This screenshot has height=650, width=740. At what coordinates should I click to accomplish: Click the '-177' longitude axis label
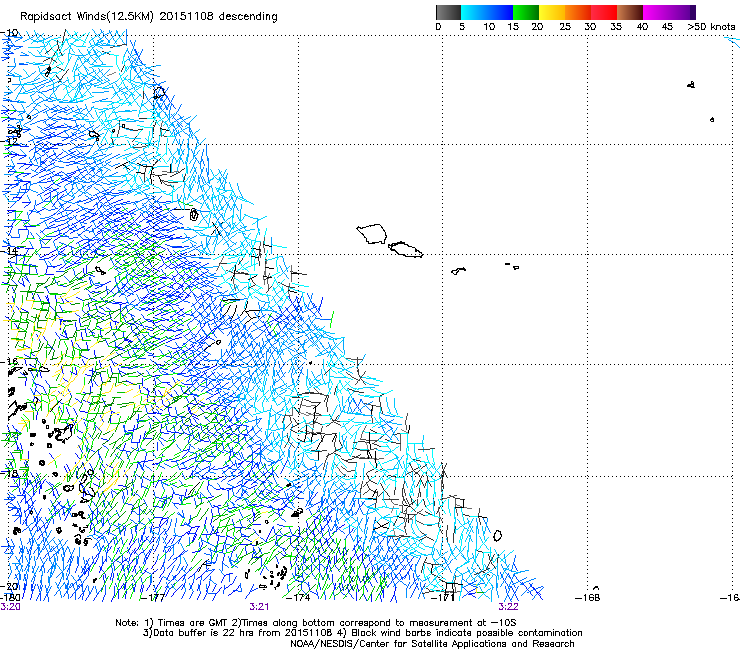(153, 598)
